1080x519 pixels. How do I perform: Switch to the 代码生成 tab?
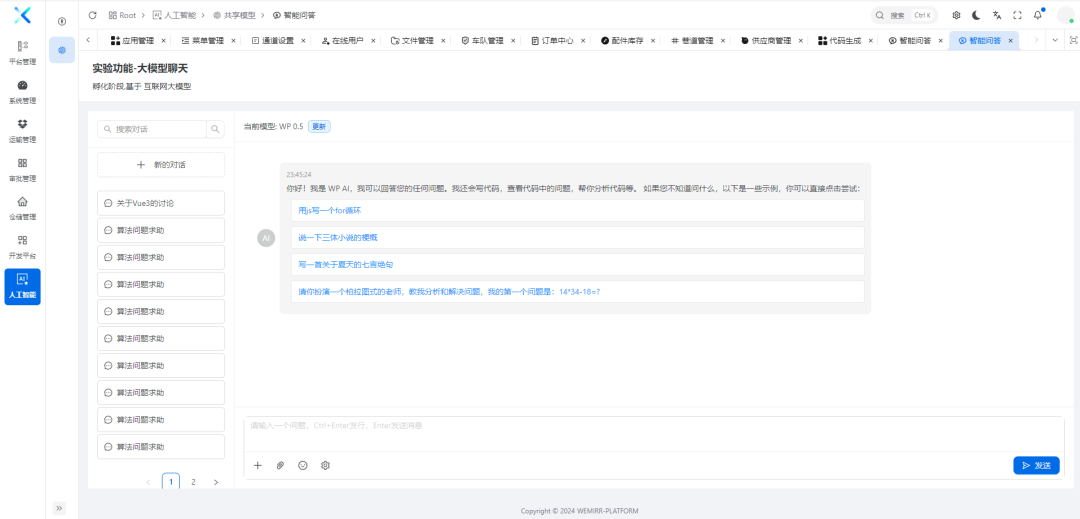pyautogui.click(x=845, y=41)
